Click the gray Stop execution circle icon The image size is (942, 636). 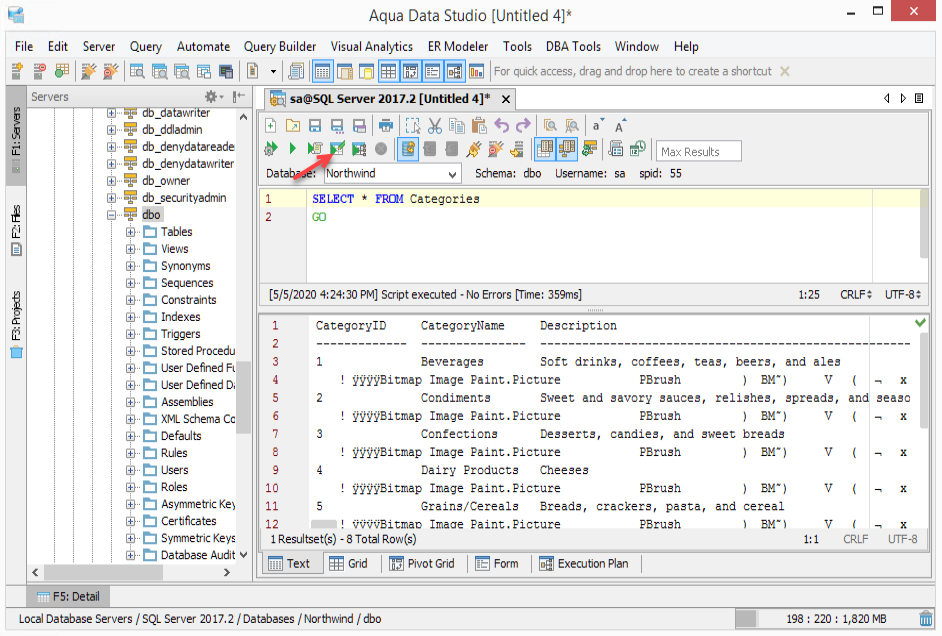click(x=381, y=149)
